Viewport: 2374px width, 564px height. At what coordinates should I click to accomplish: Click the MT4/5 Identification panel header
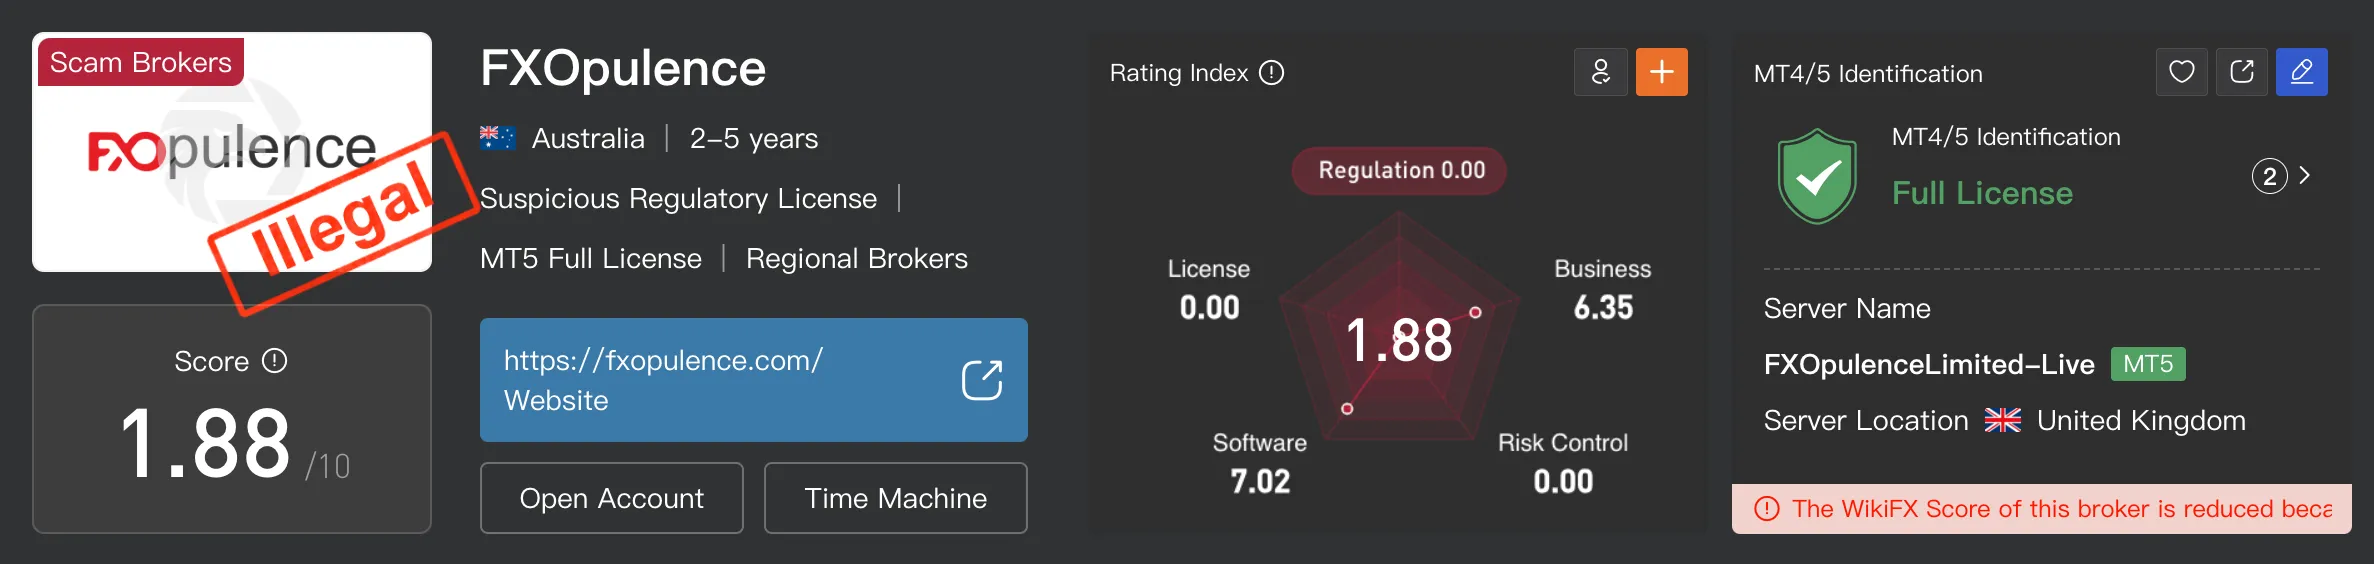click(1868, 73)
